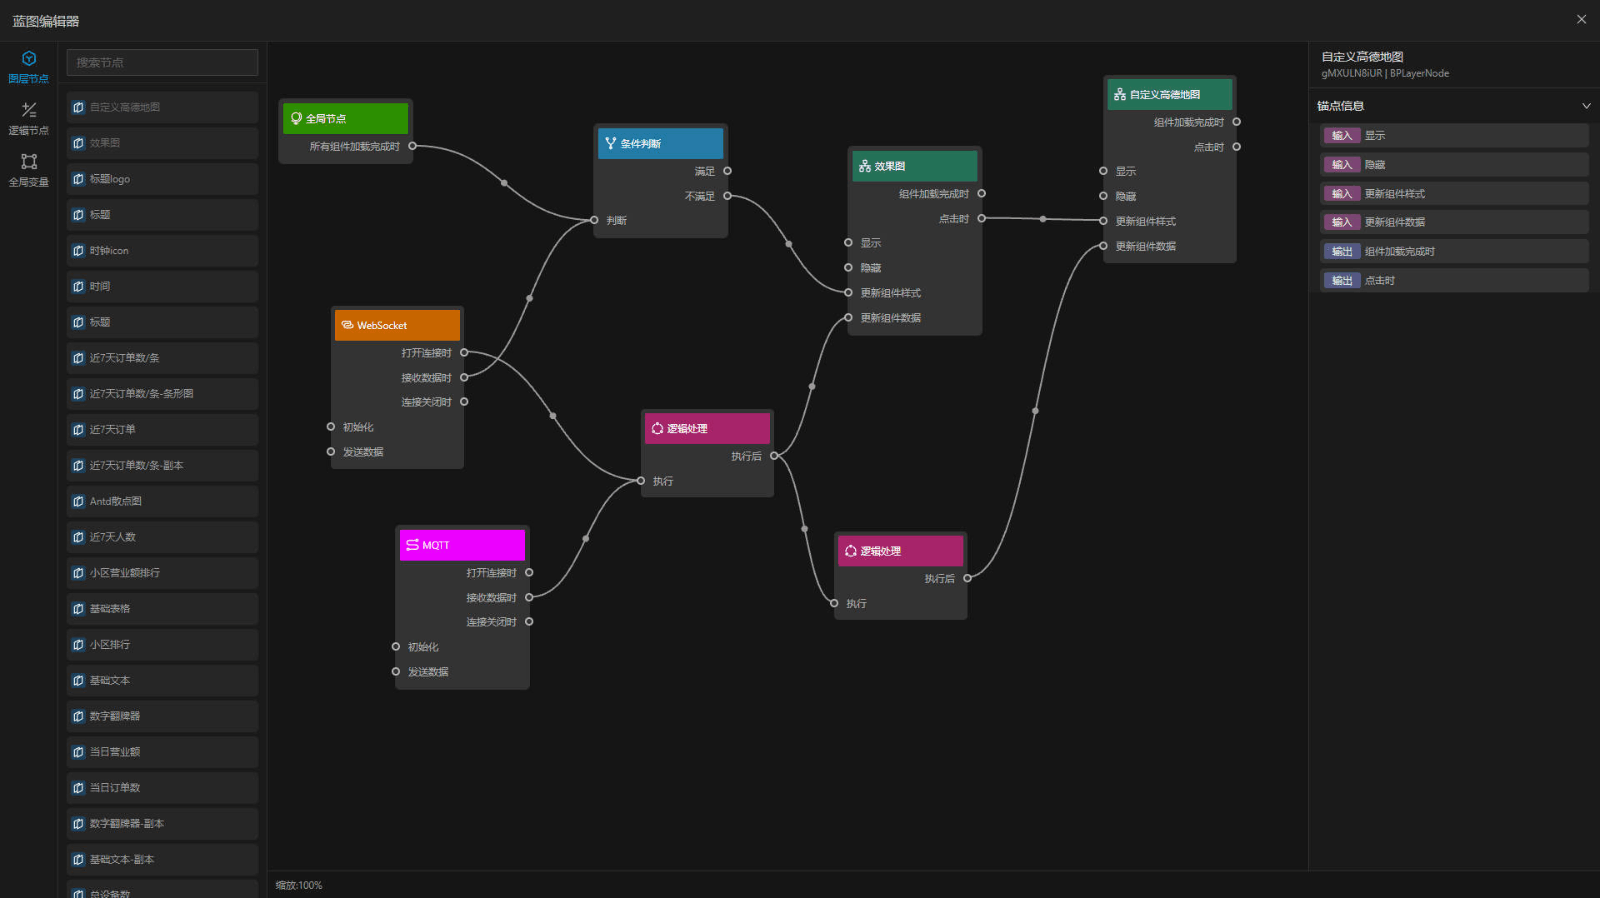Select the 输入 更新组件样式 anchor row
This screenshot has width=1600, height=898.
click(1454, 194)
